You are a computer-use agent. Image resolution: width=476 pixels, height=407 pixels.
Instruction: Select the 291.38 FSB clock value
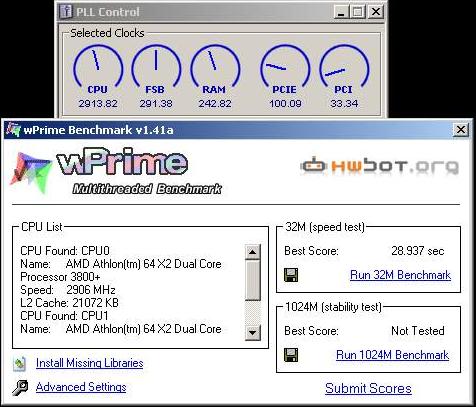click(156, 103)
